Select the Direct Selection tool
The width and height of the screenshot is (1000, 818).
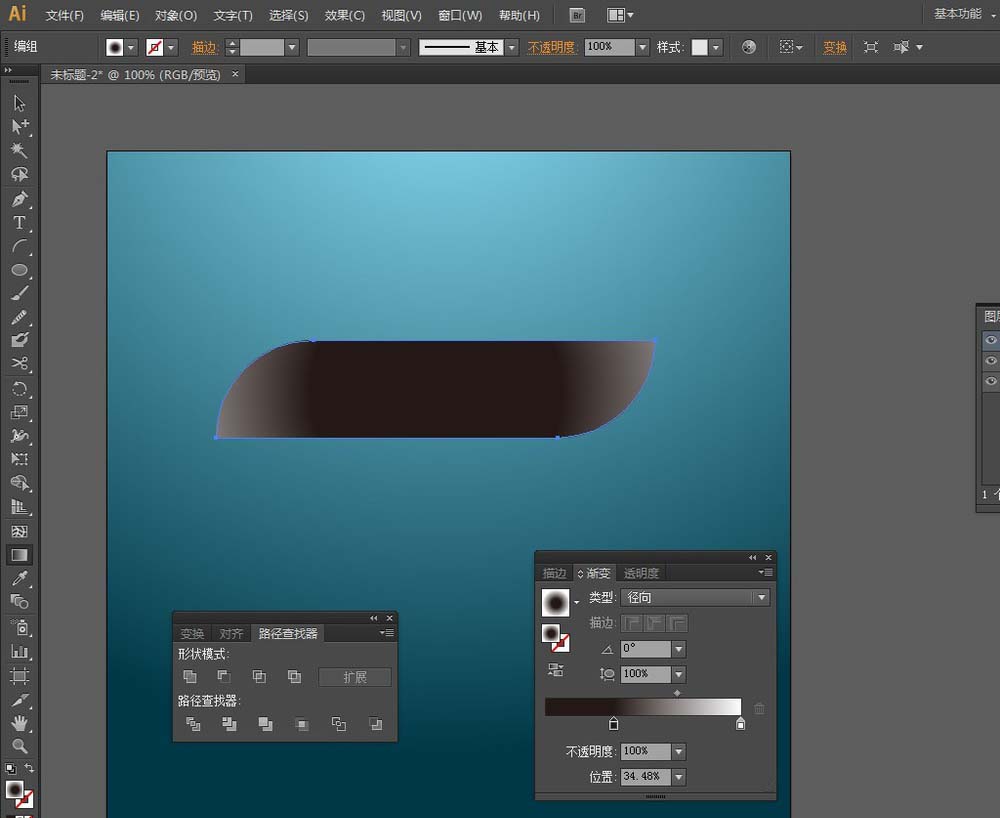[x=19, y=126]
